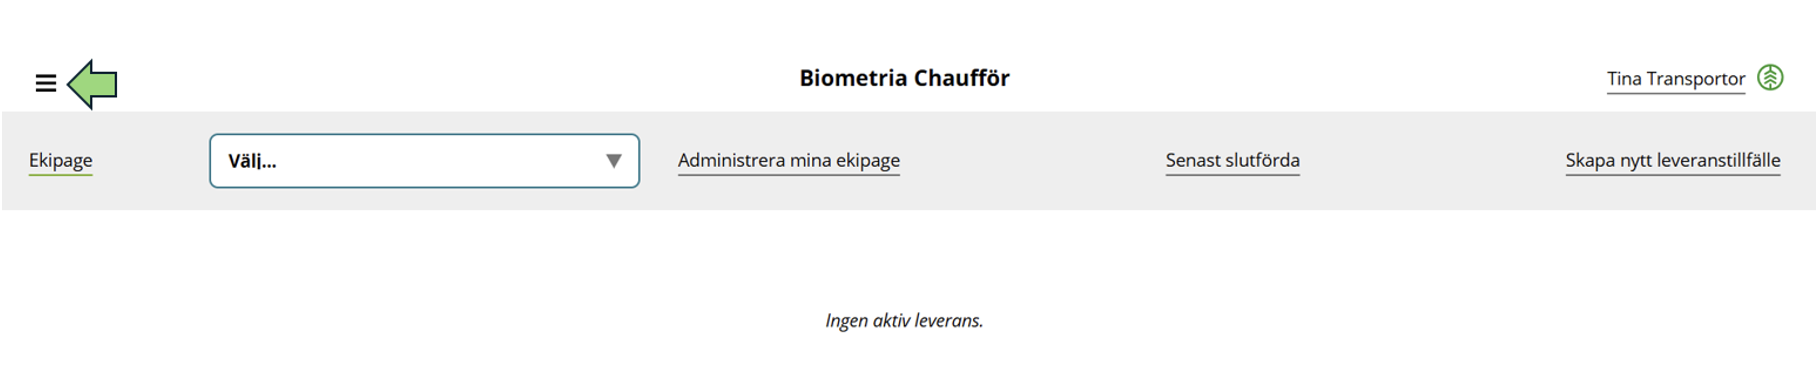Click the Biometria Chaufför page title
Viewport: 1818px width, 366px height.
(x=904, y=78)
